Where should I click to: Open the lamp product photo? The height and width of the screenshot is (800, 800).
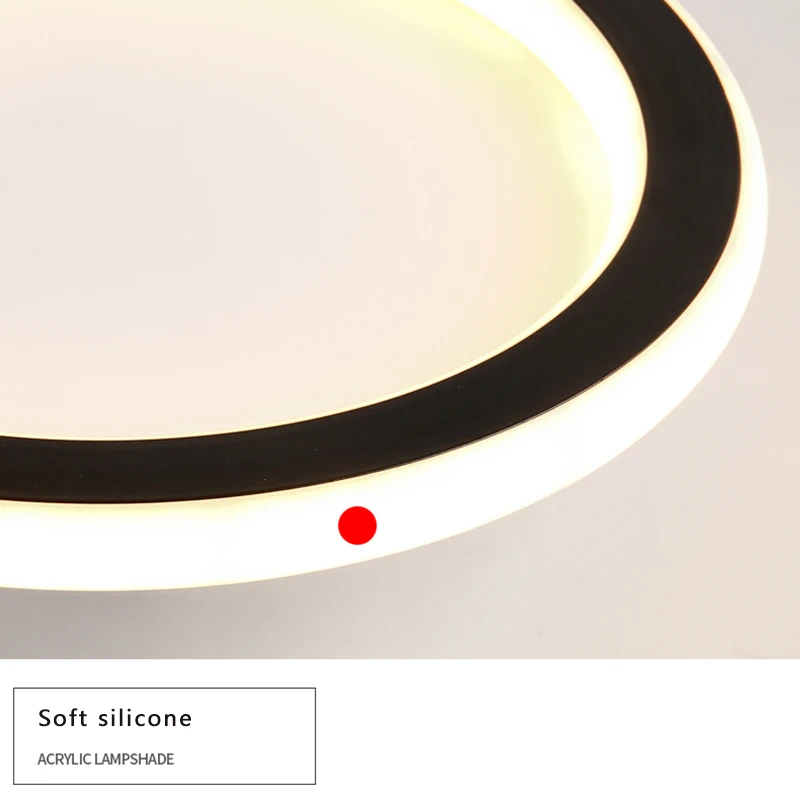click(400, 329)
